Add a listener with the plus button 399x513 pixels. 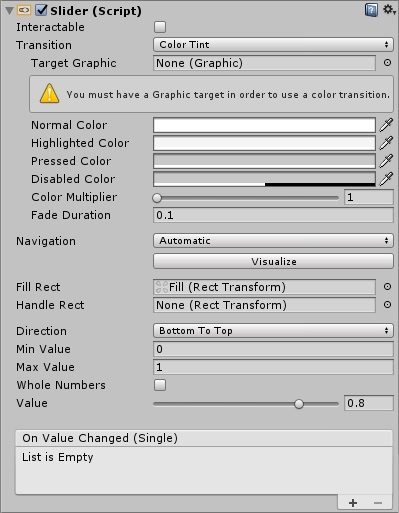(x=353, y=503)
